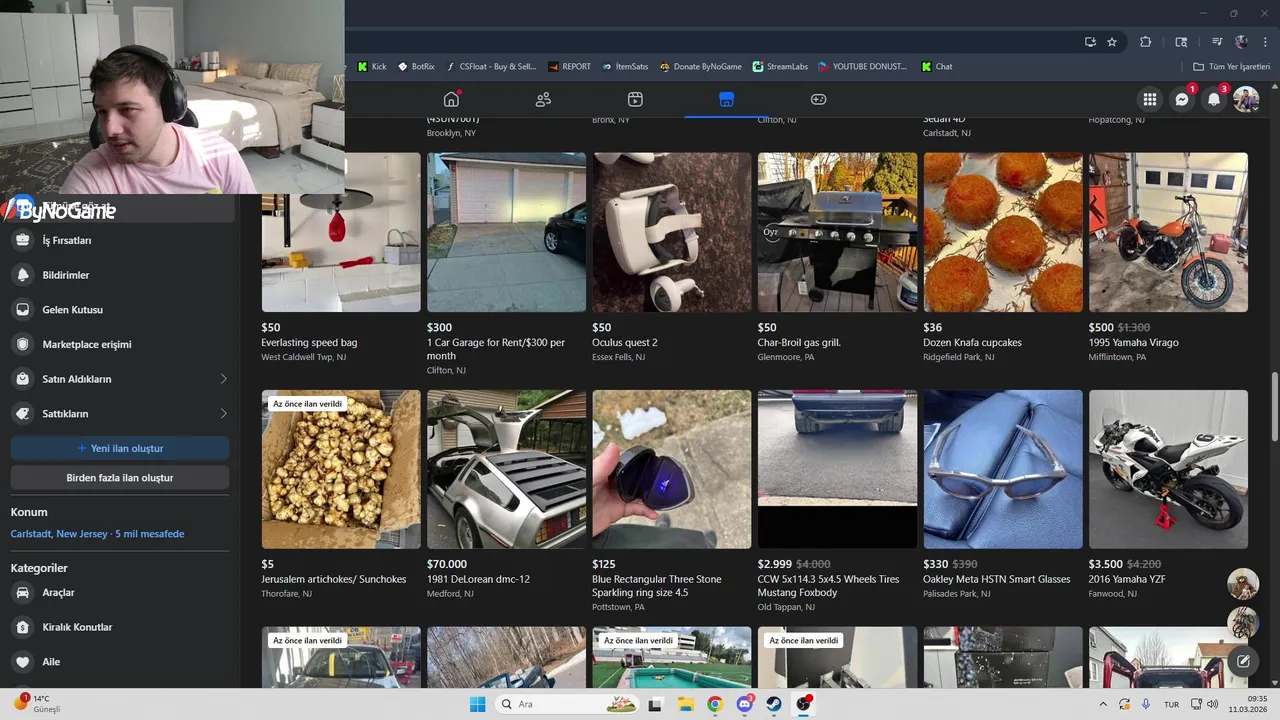Click install app icon in address bar
1280x720 pixels.
pyautogui.click(x=1091, y=42)
